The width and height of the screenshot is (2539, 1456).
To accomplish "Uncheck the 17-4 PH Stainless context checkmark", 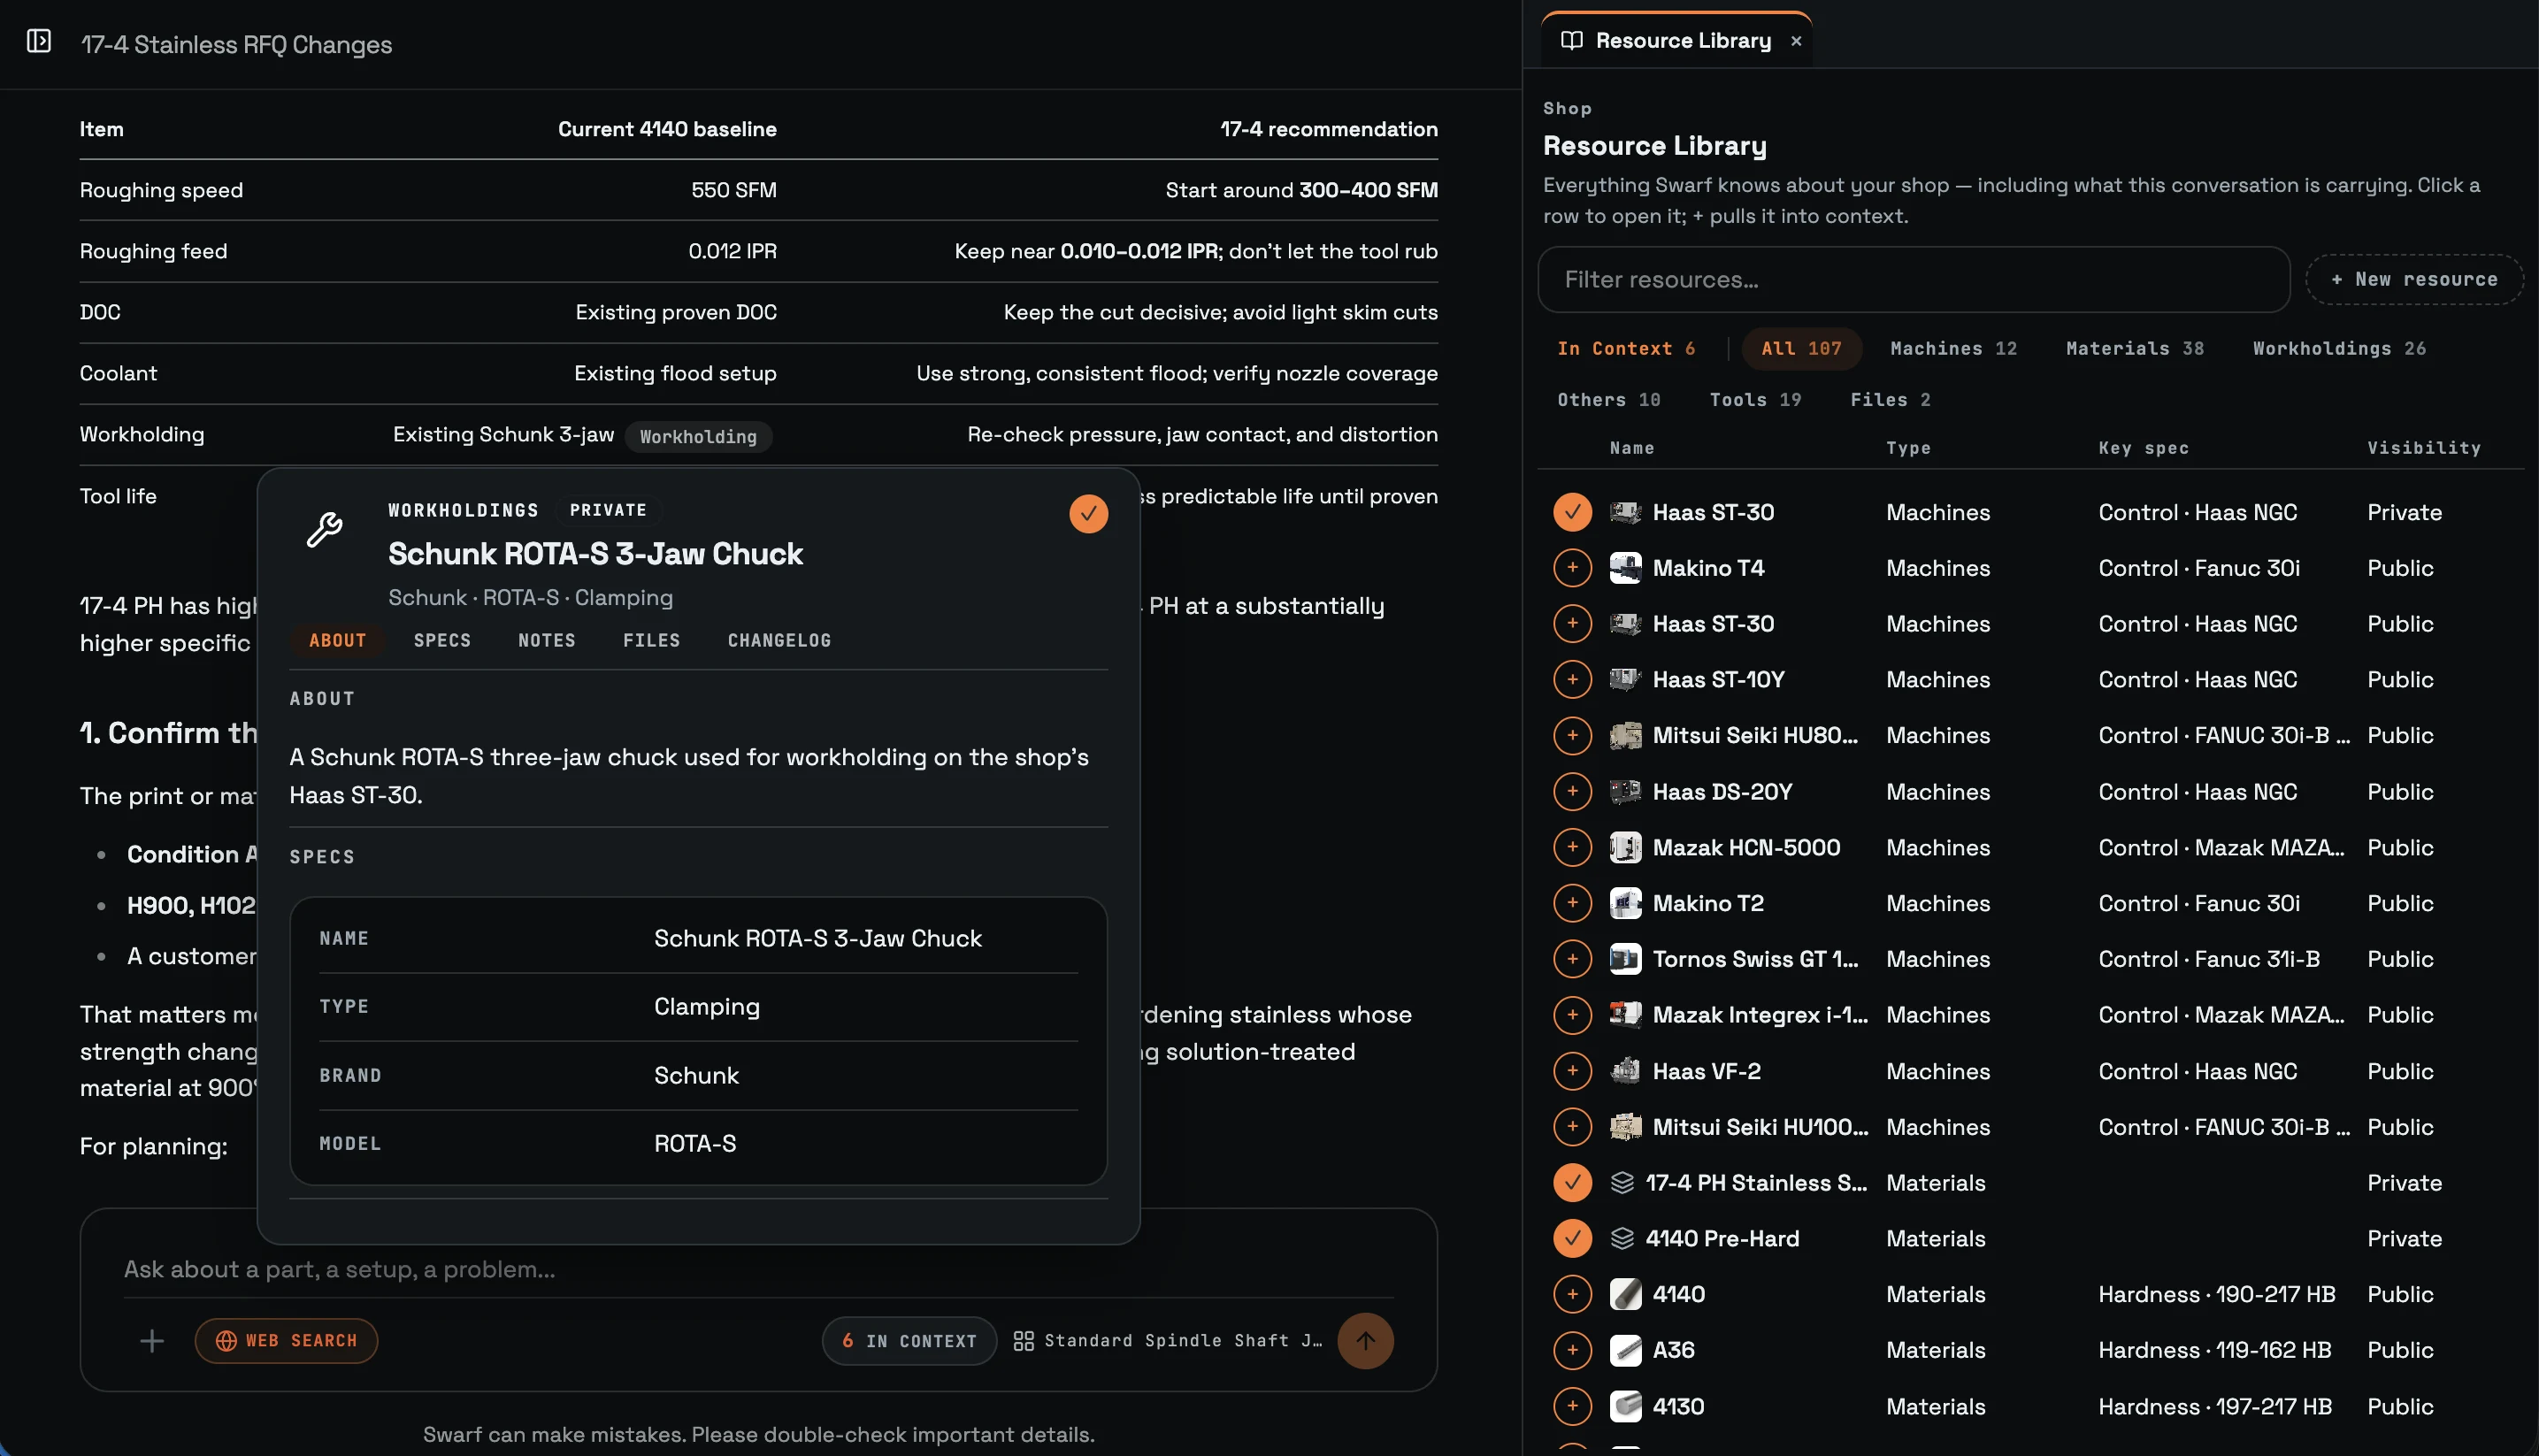I will pyautogui.click(x=1572, y=1183).
